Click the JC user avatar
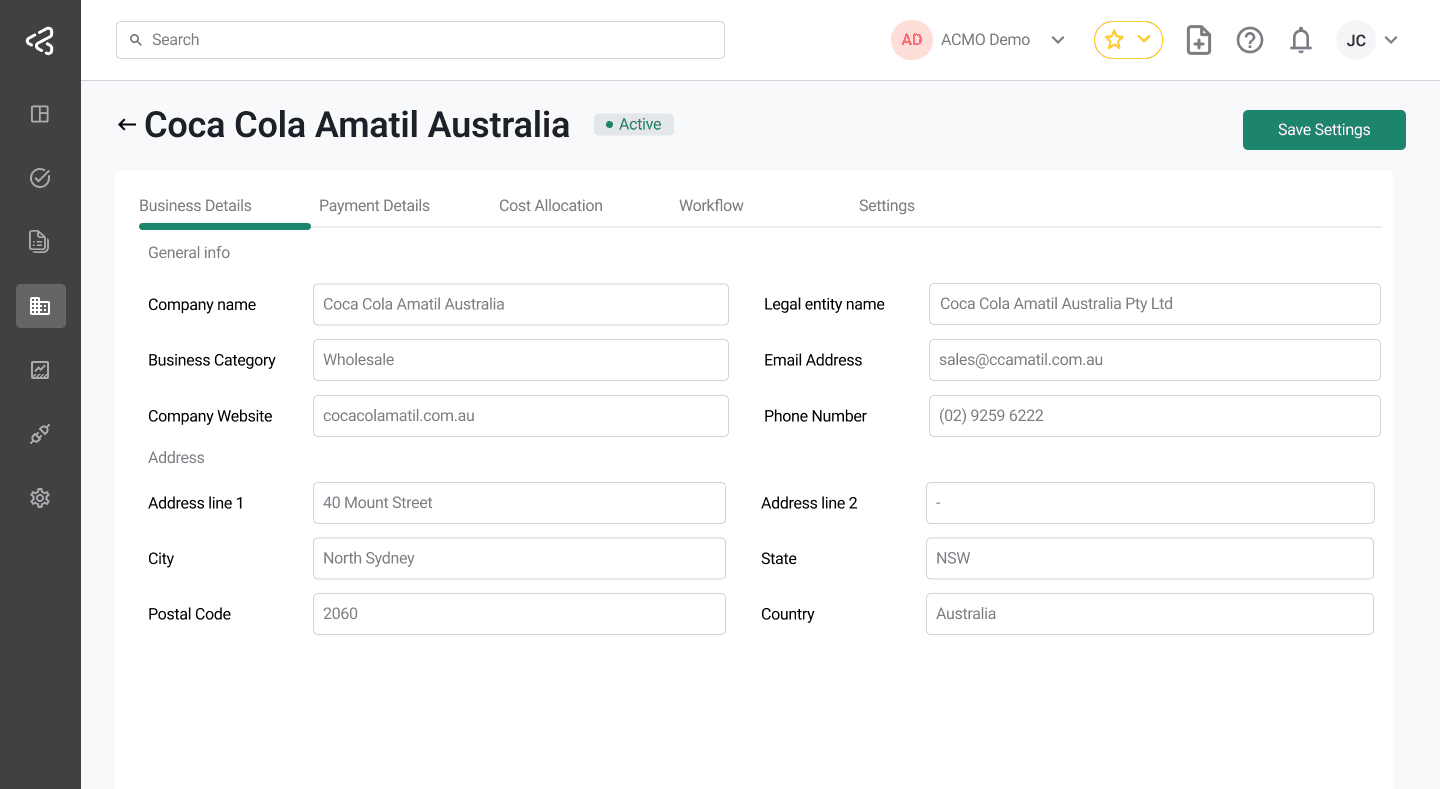 pos(1356,40)
